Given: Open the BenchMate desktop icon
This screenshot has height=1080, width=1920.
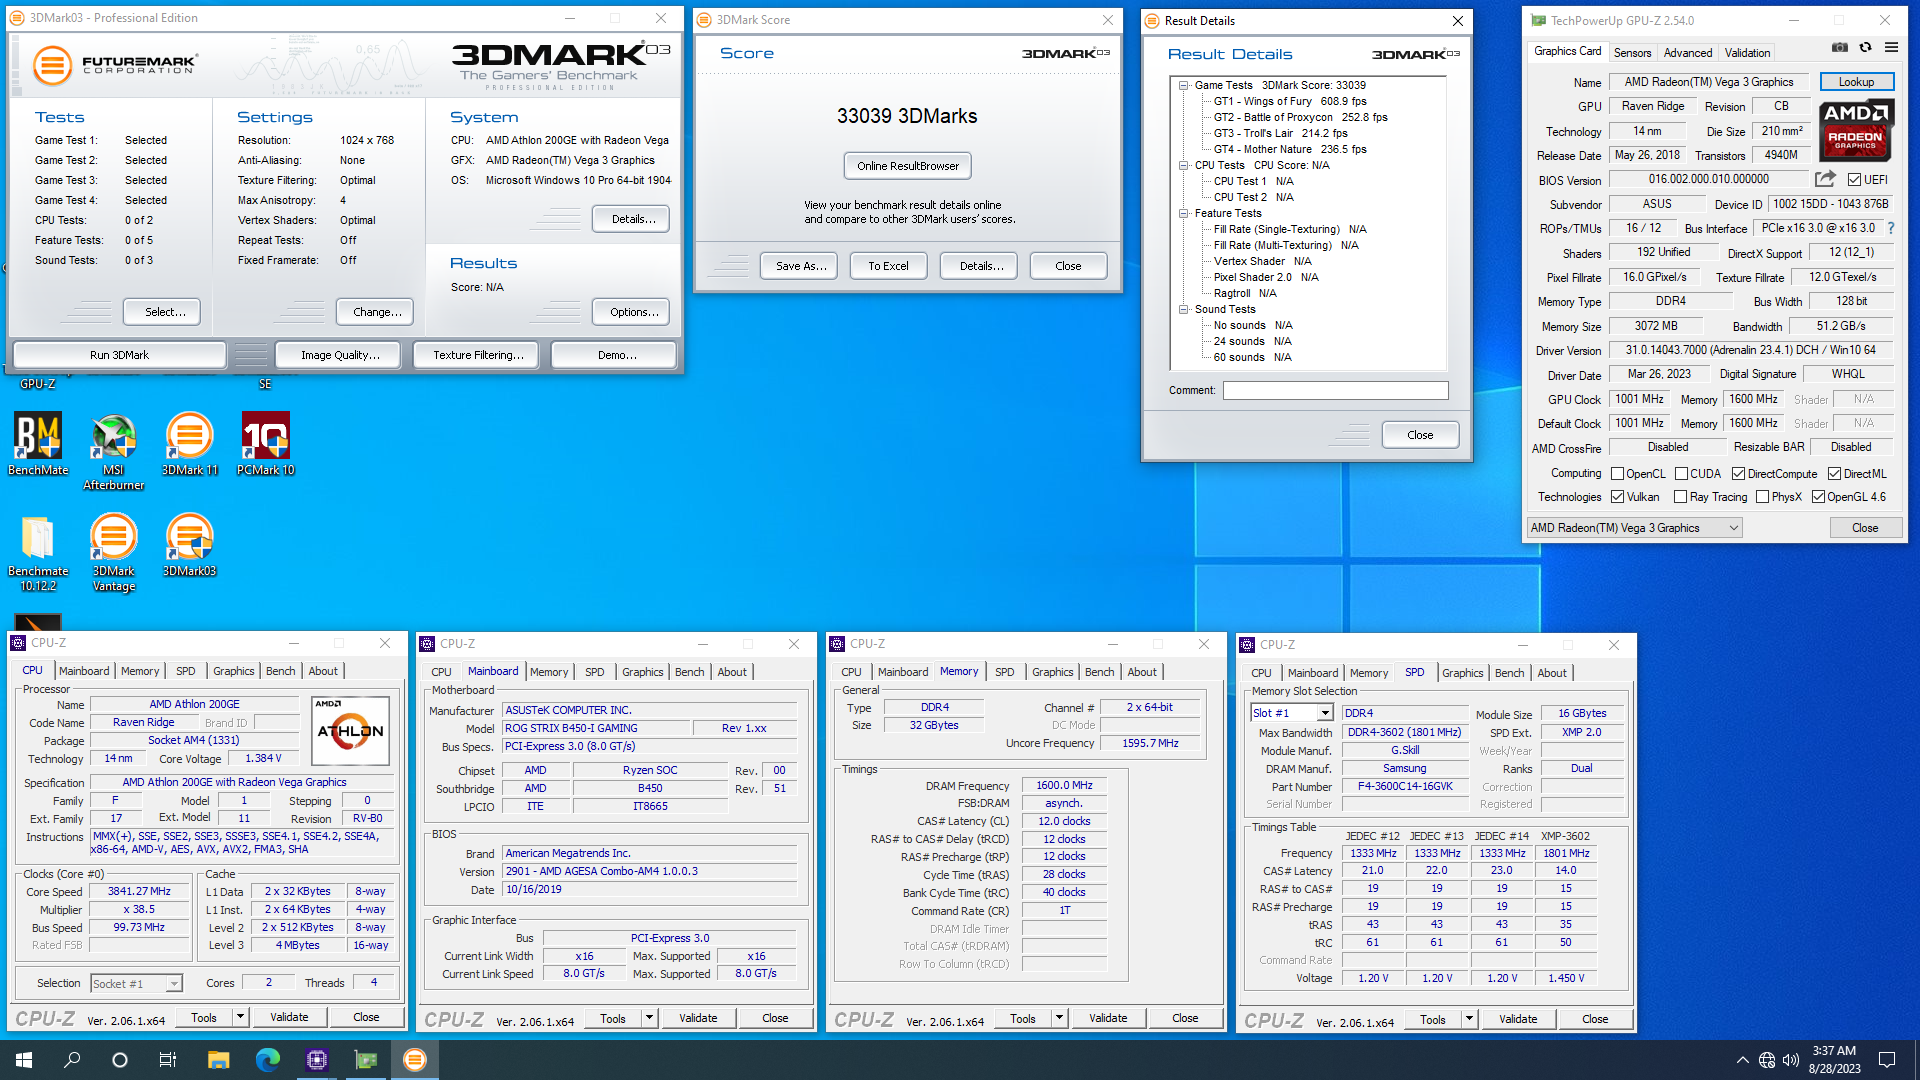Looking at the screenshot, I should point(38,445).
